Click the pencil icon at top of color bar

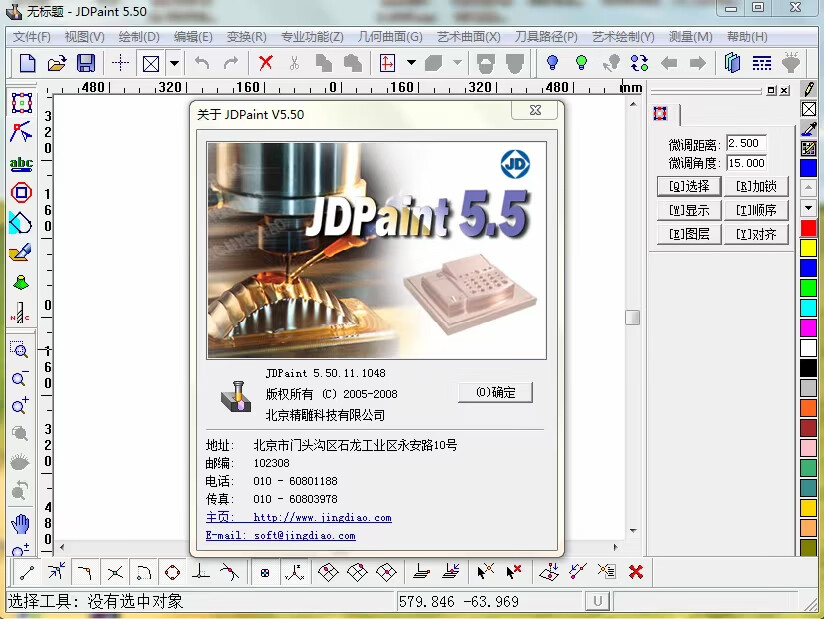[809, 88]
